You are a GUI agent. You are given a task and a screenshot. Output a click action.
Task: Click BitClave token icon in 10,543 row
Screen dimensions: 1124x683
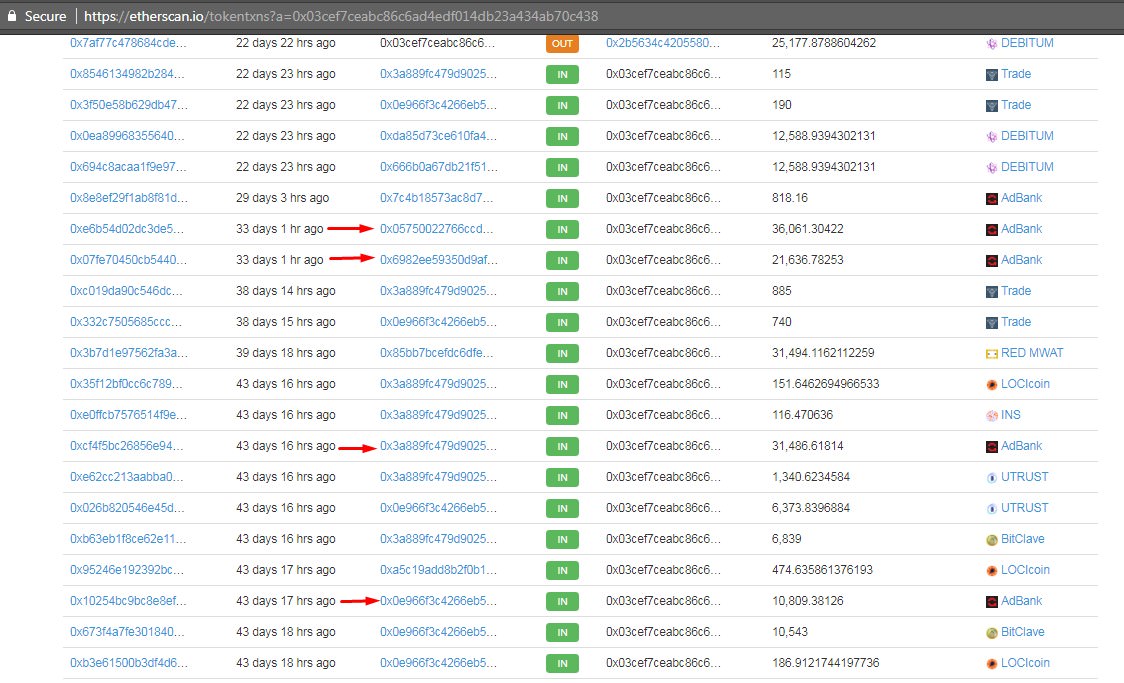click(991, 632)
